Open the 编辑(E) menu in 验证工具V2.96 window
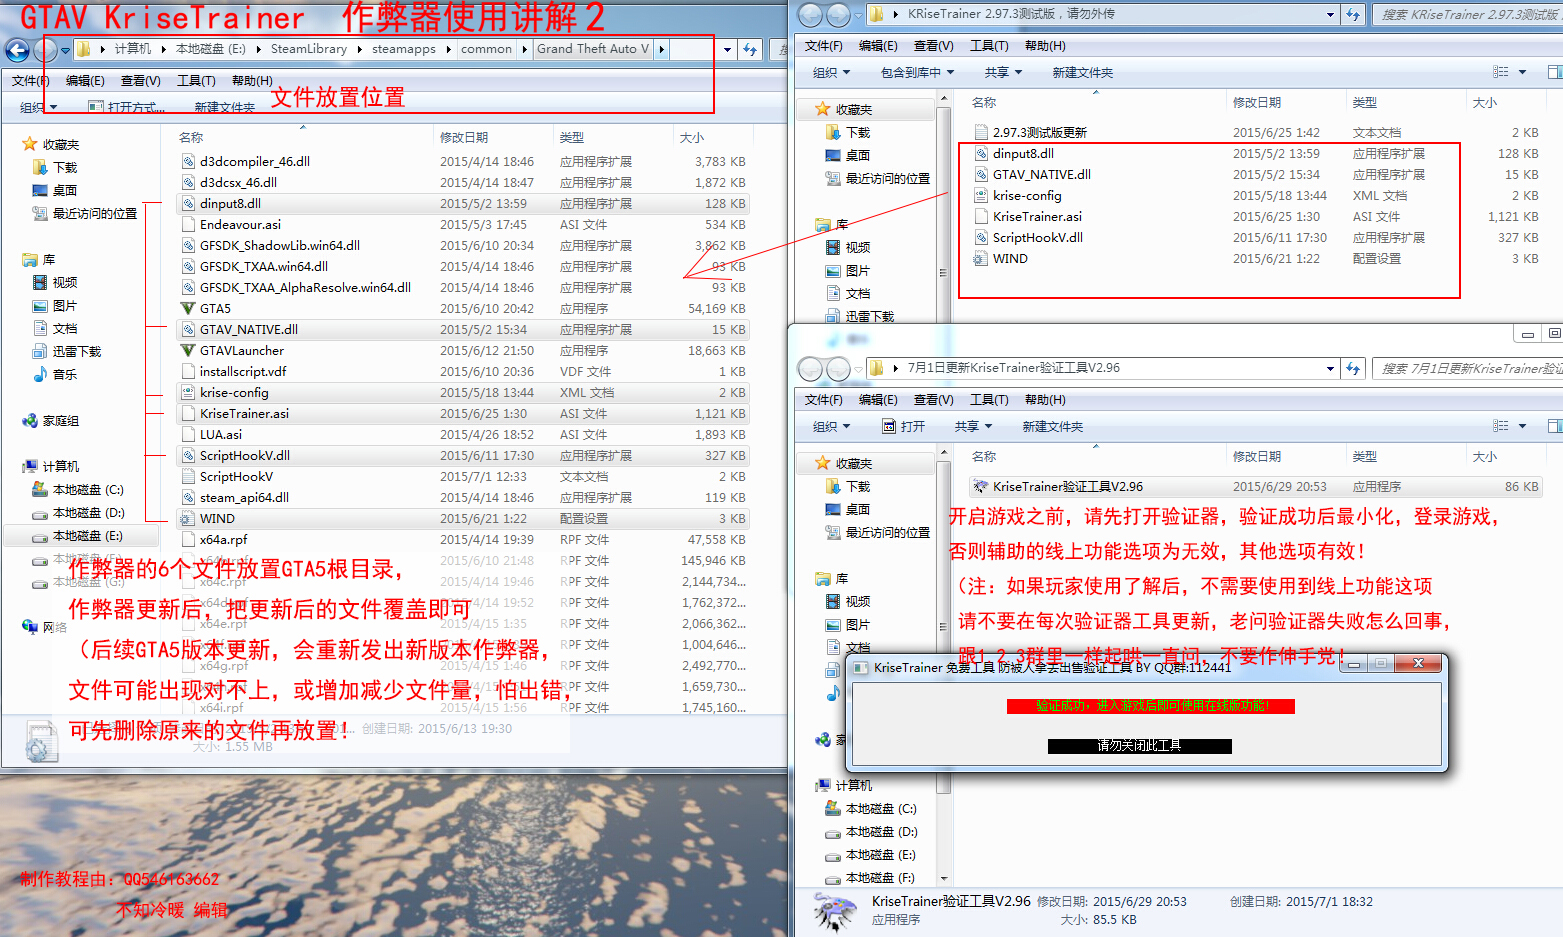 coord(878,399)
